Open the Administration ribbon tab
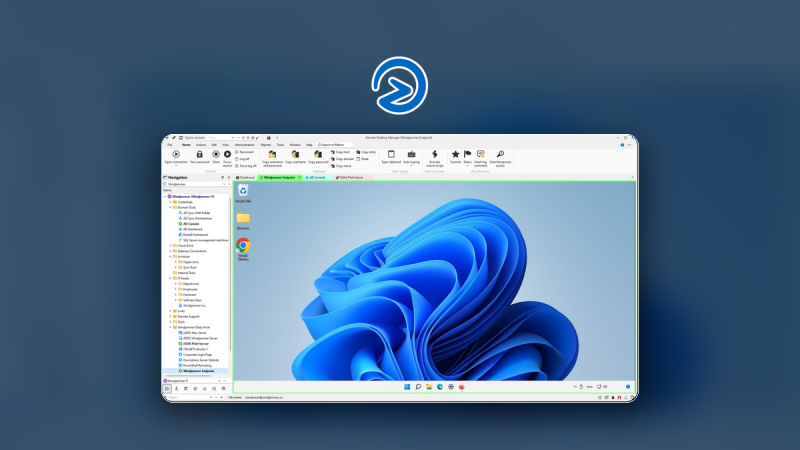The height and width of the screenshot is (450, 800). click(x=244, y=145)
